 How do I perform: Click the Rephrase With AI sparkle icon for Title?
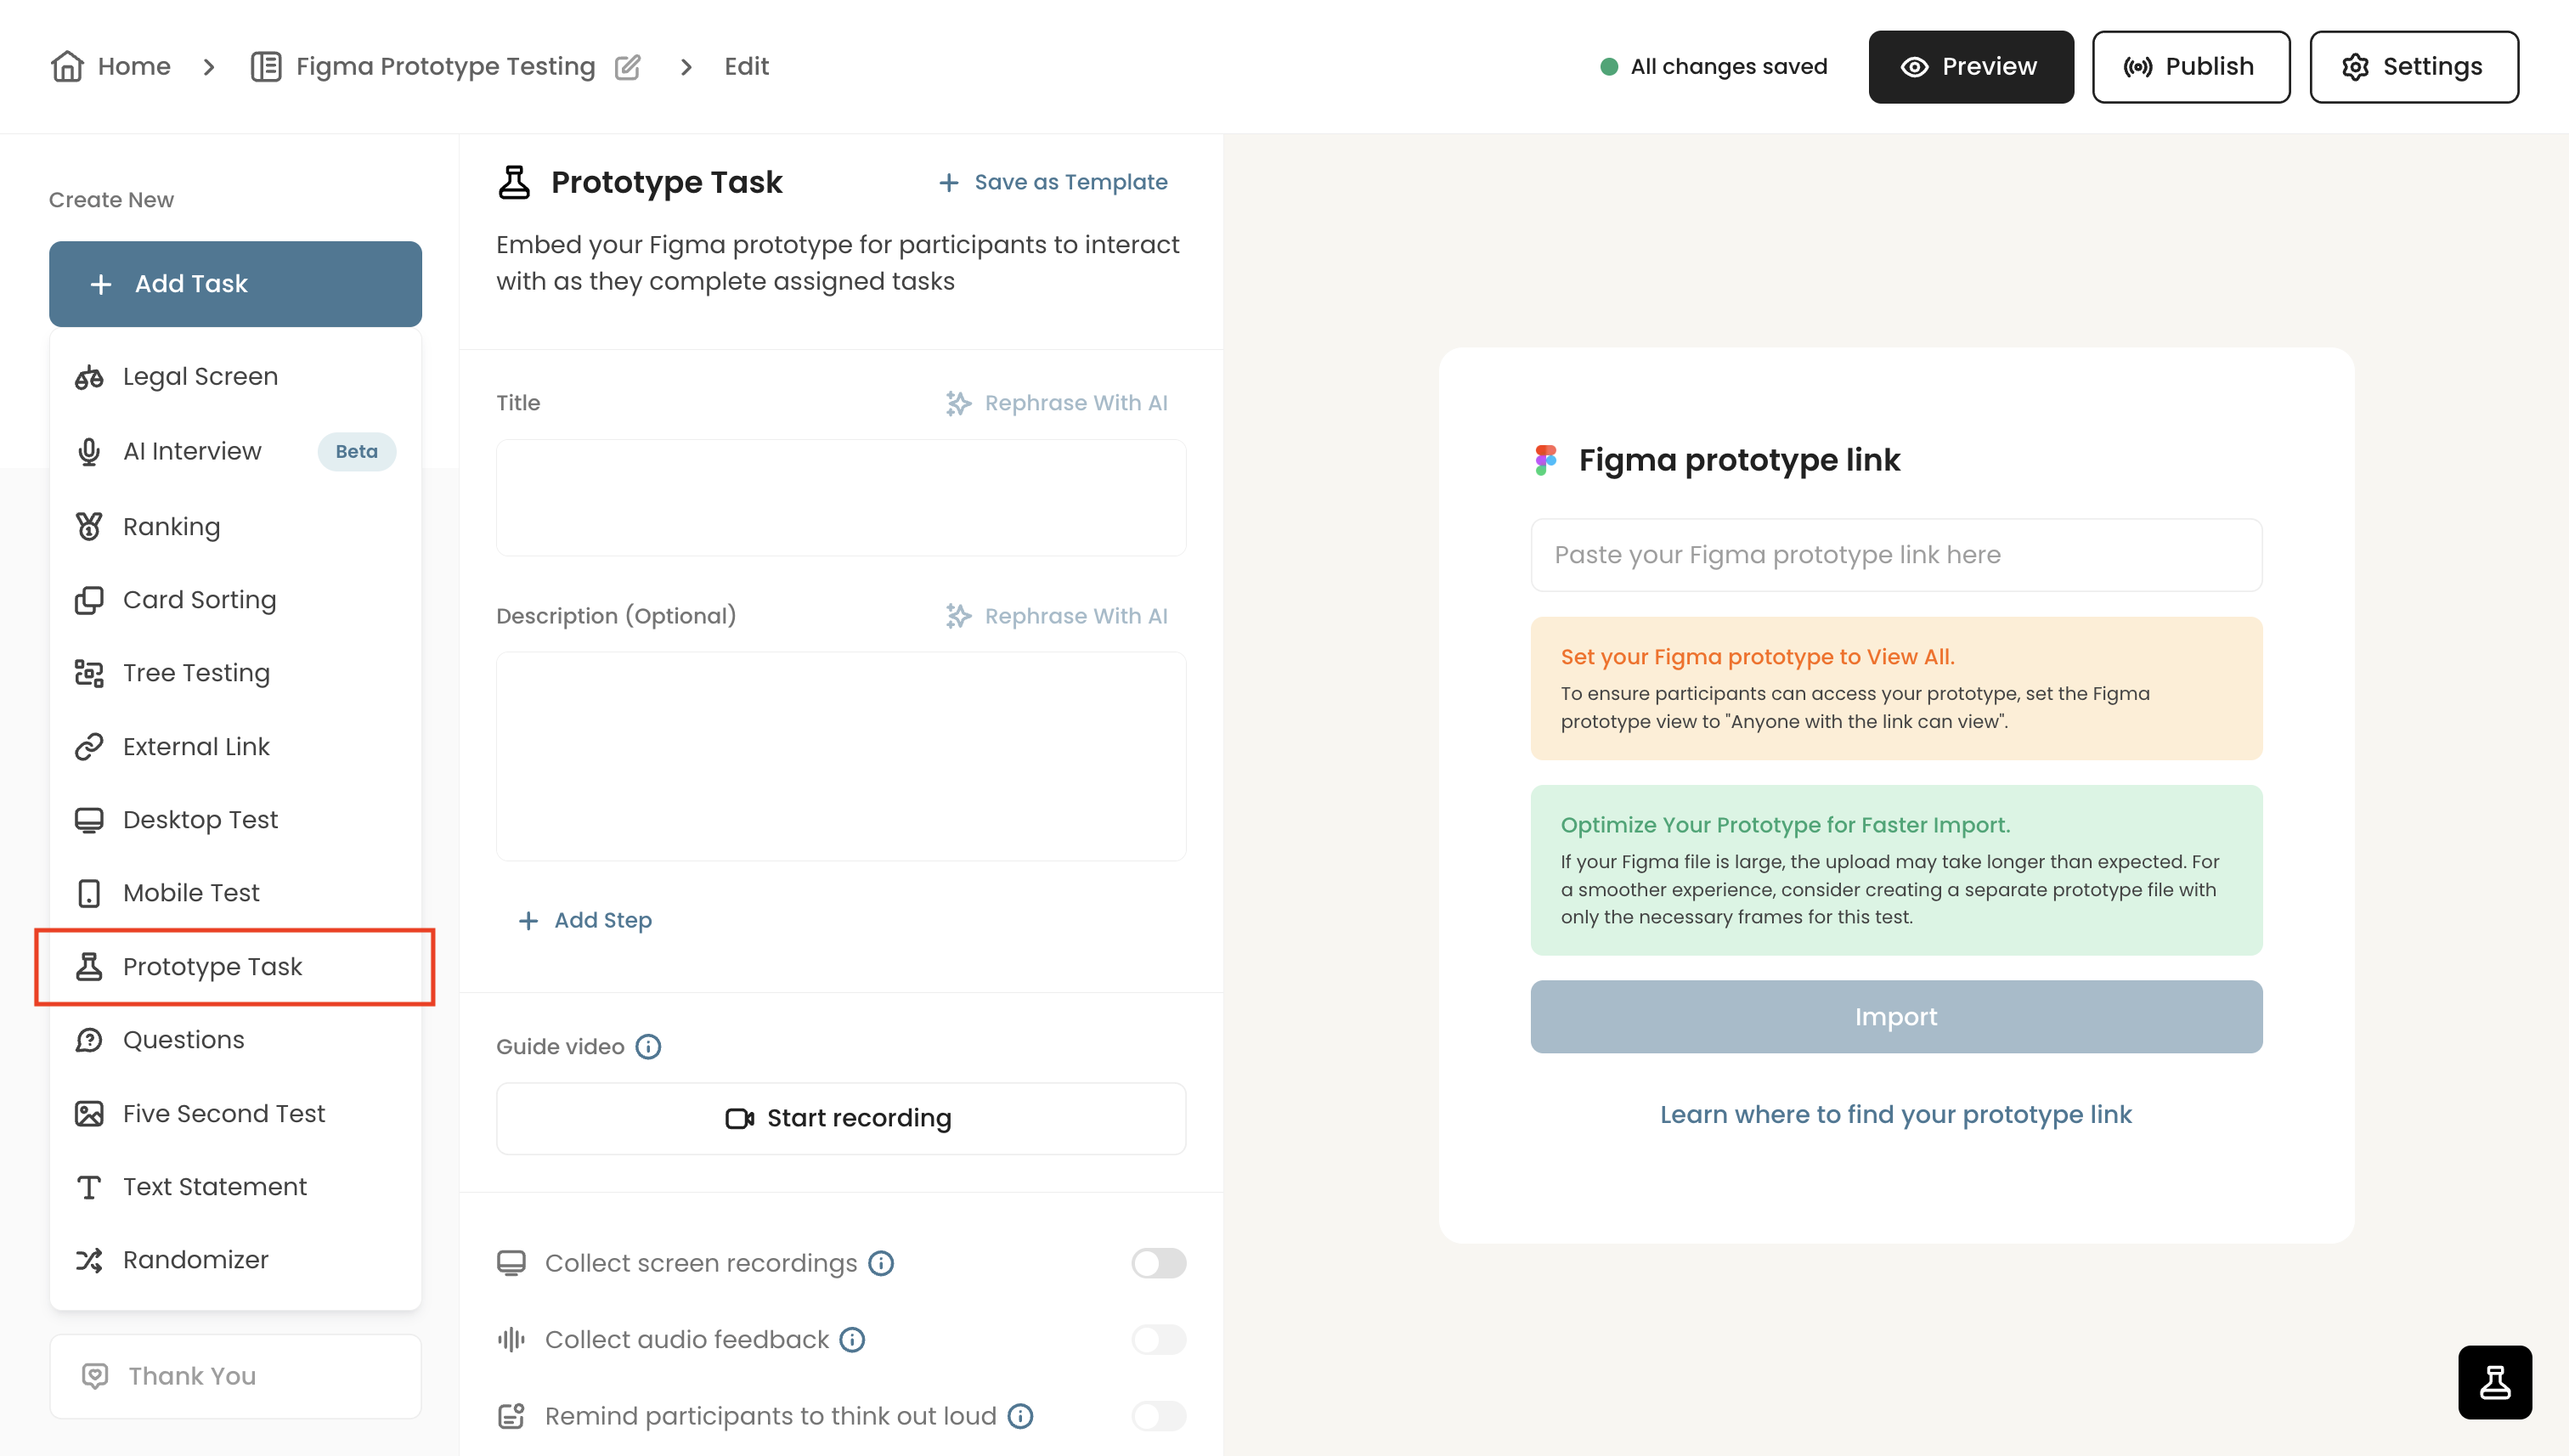[x=957, y=403]
